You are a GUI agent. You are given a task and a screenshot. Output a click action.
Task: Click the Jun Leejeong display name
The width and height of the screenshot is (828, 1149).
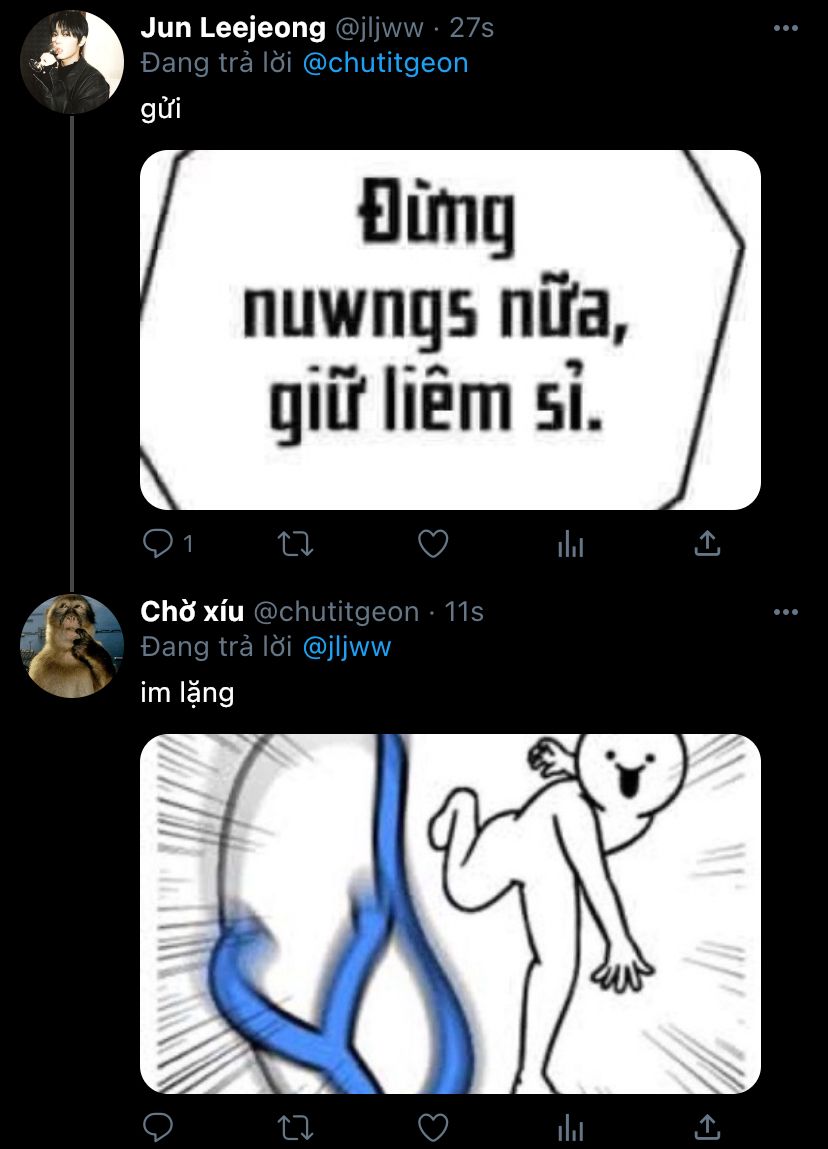pyautogui.click(x=233, y=28)
